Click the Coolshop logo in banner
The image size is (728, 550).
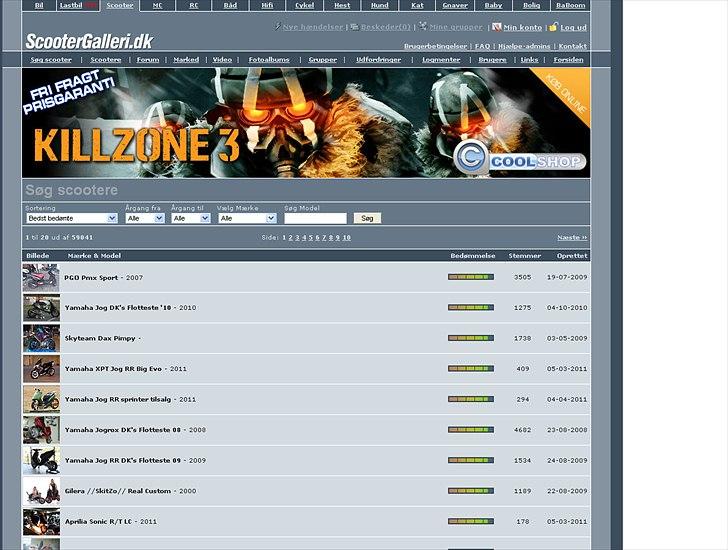(519, 157)
